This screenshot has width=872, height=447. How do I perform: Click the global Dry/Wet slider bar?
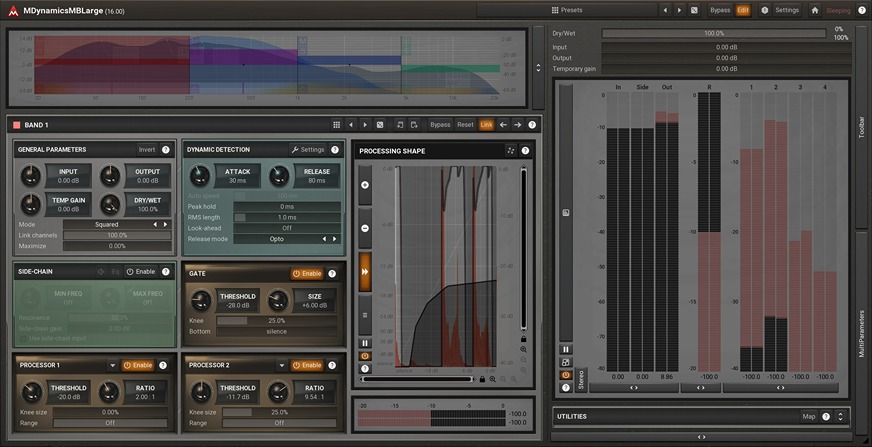tap(714, 33)
